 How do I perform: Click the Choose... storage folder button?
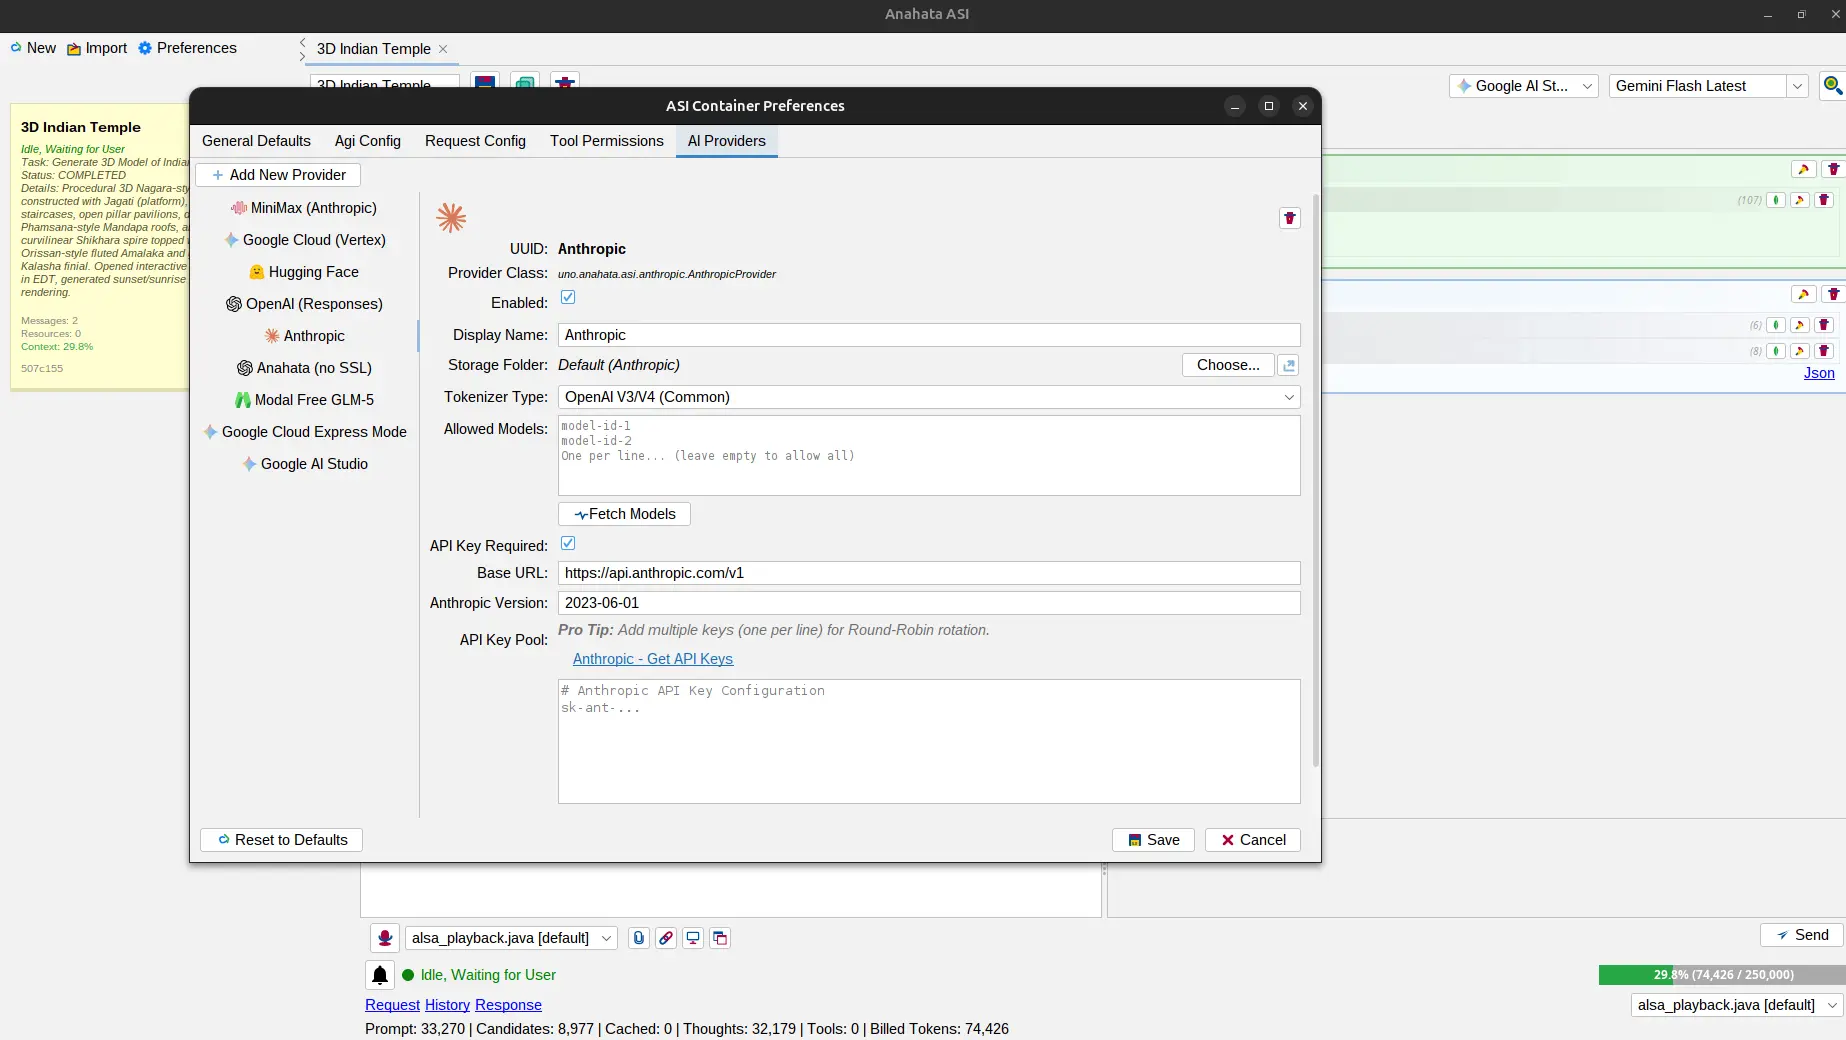[1228, 365]
